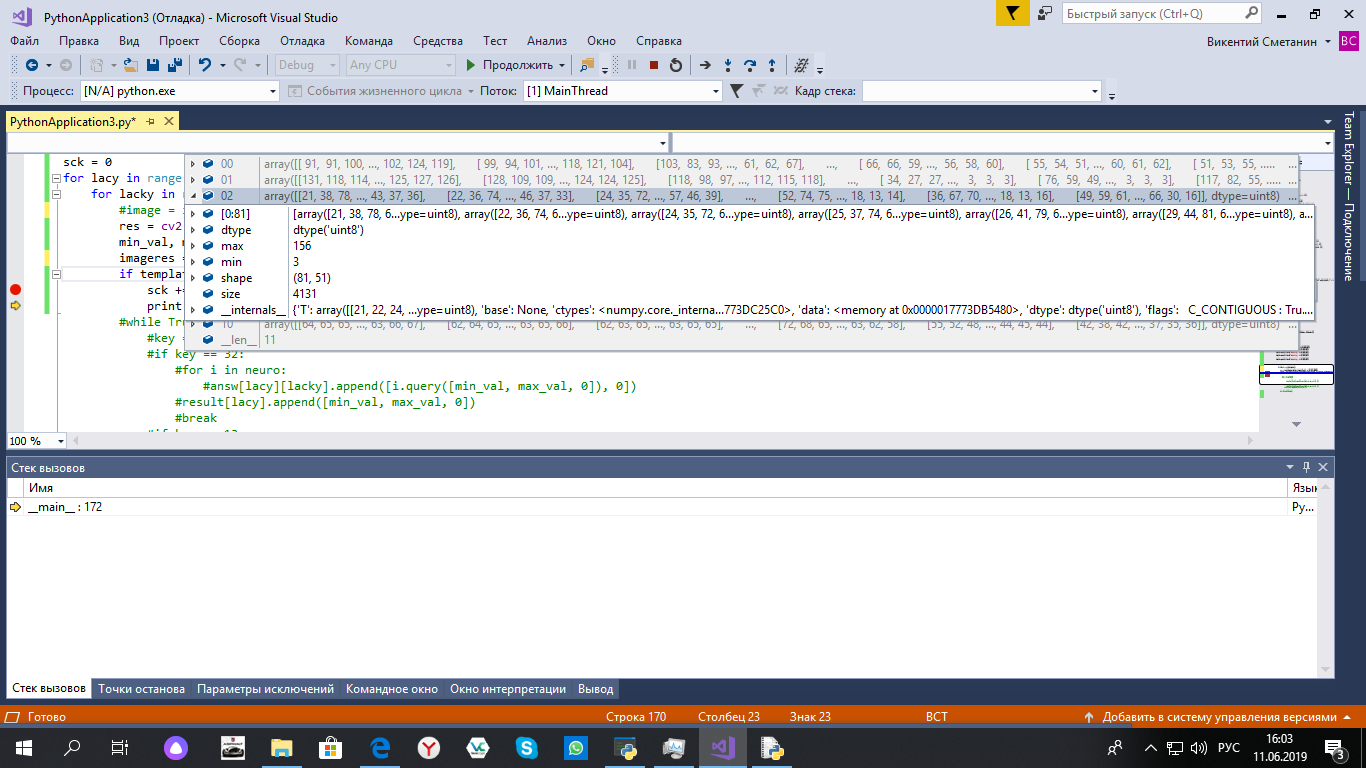The image size is (1366, 768).
Task: Open the Справка menu
Action: 659,41
